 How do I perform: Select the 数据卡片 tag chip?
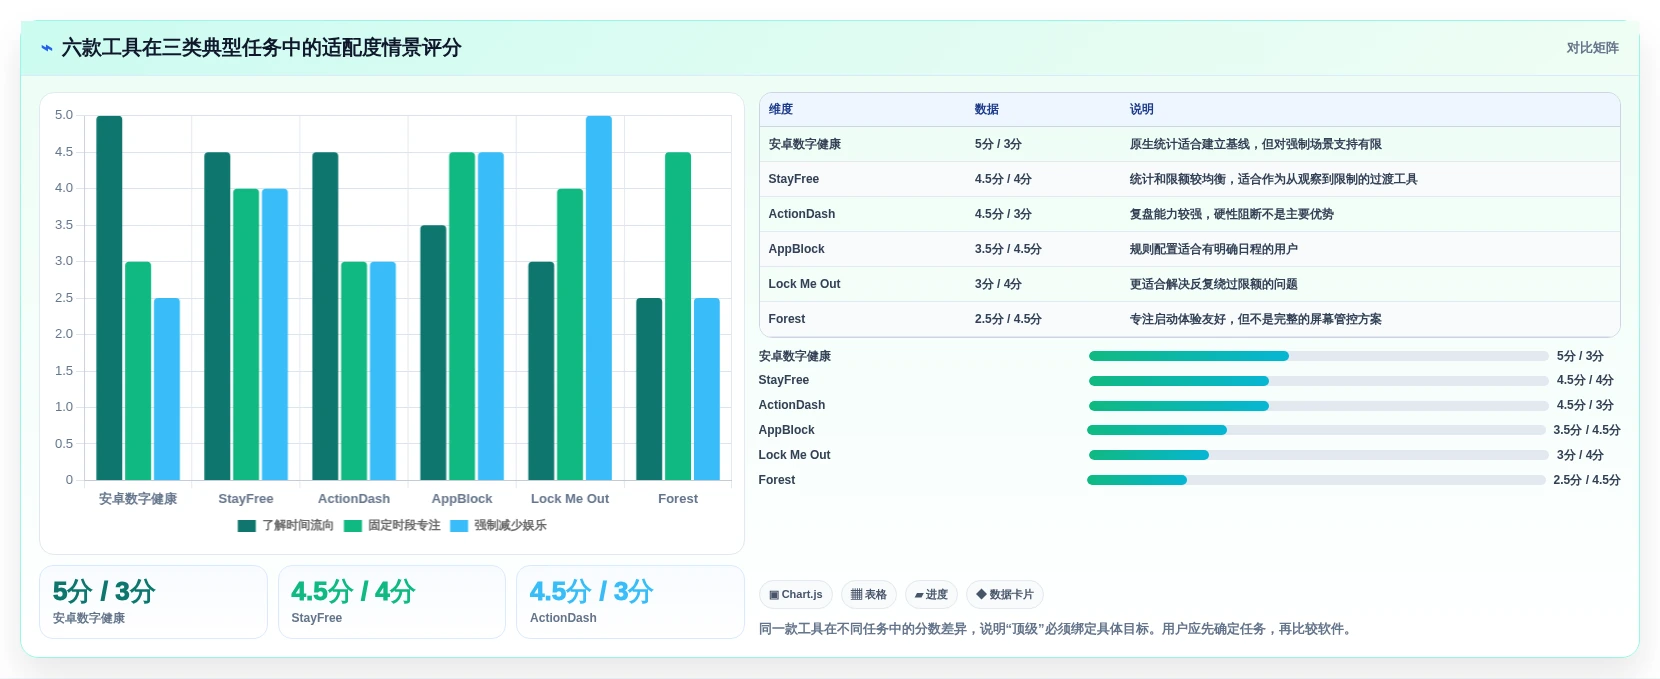(x=1005, y=594)
